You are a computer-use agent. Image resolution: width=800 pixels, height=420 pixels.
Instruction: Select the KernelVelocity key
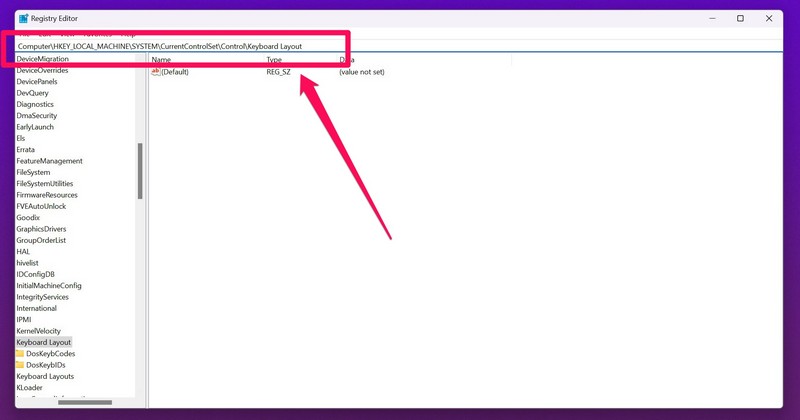point(38,331)
